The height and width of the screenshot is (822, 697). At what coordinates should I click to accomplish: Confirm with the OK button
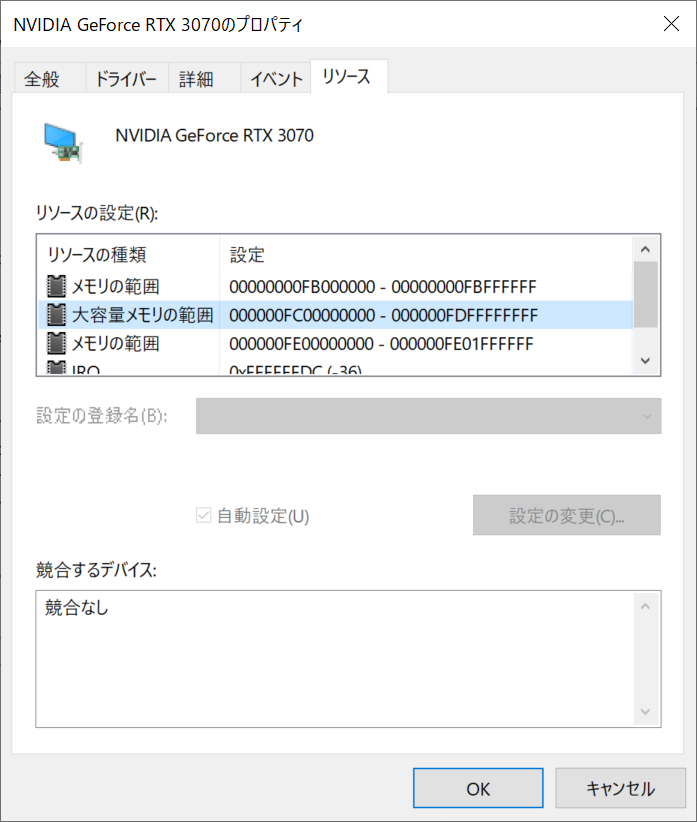[478, 788]
